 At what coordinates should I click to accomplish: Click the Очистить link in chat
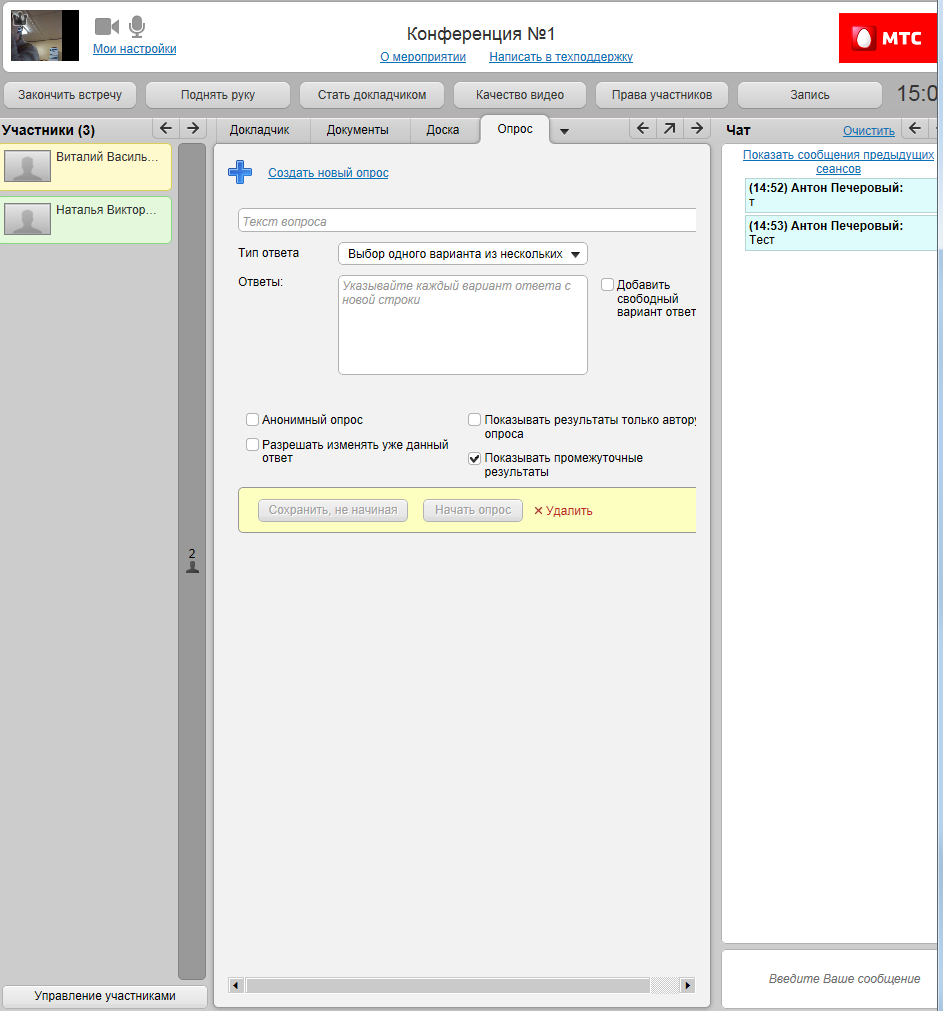pos(868,130)
